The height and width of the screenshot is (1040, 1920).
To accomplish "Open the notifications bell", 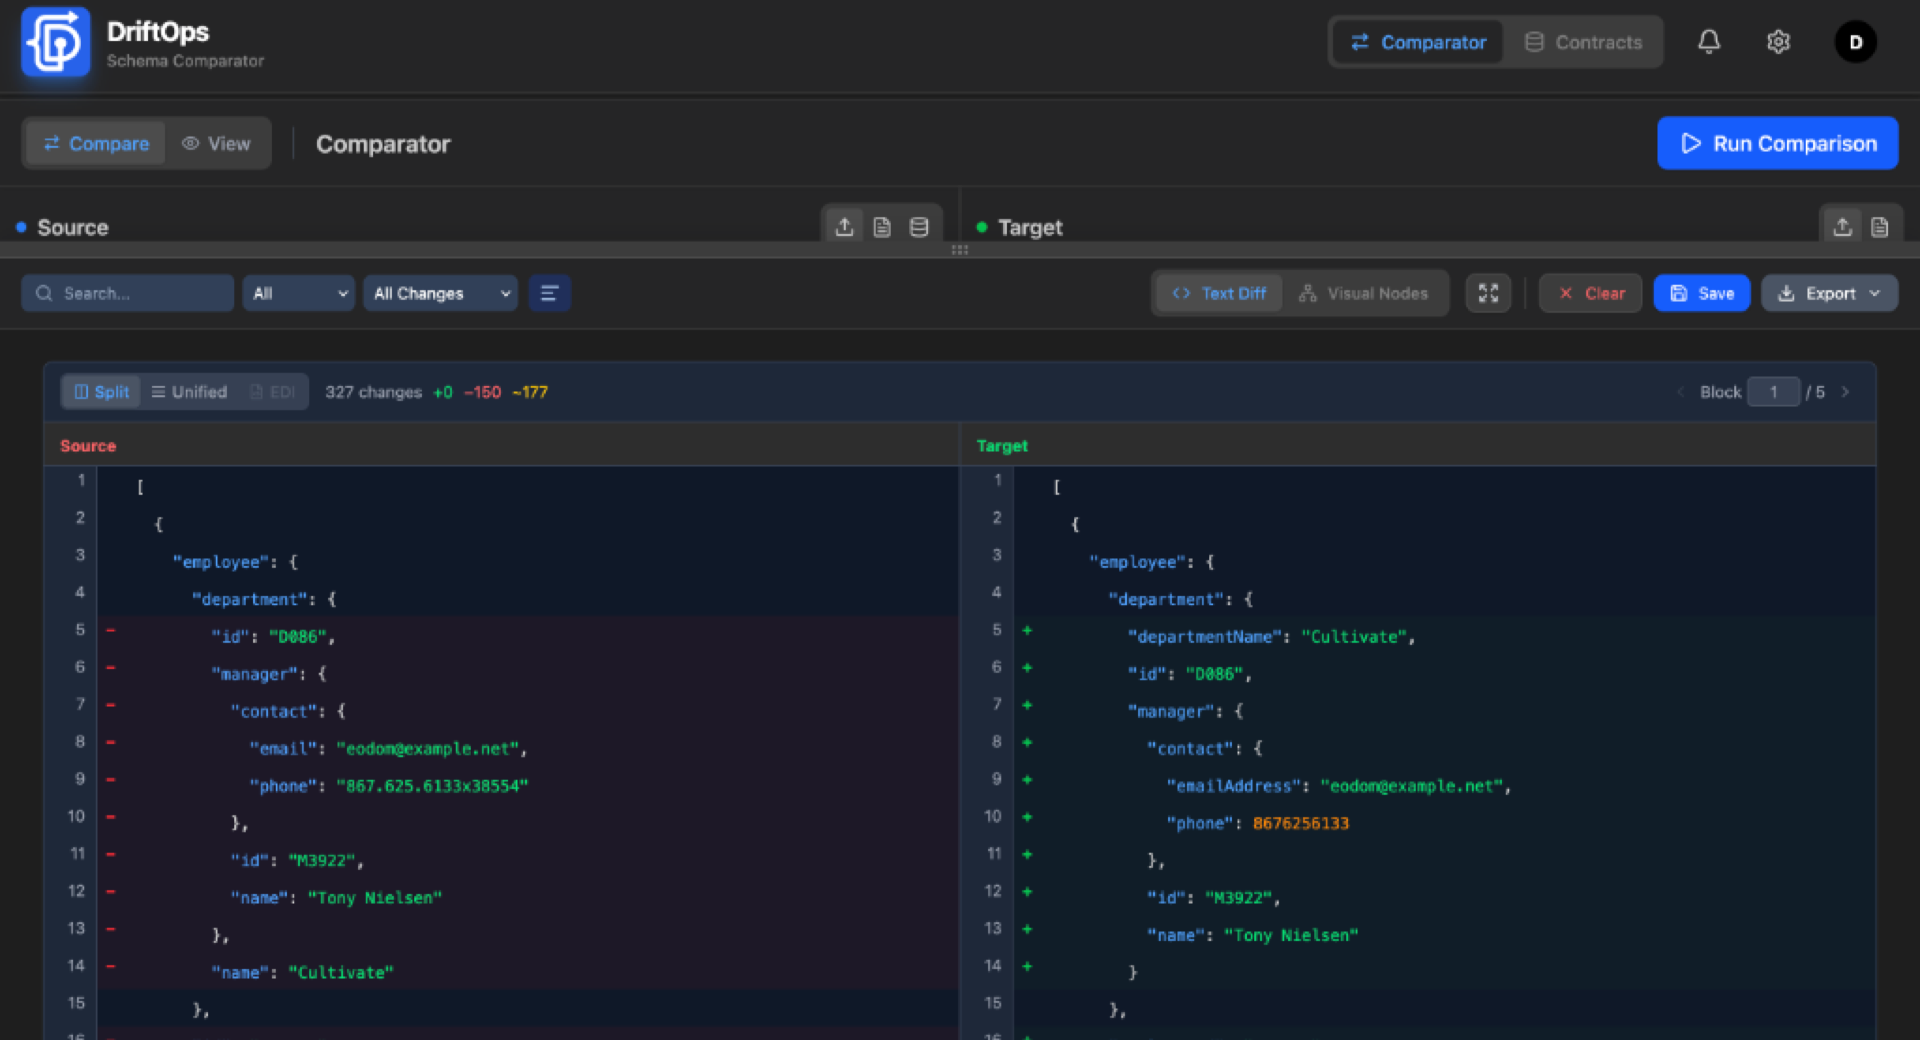I will pyautogui.click(x=1709, y=42).
